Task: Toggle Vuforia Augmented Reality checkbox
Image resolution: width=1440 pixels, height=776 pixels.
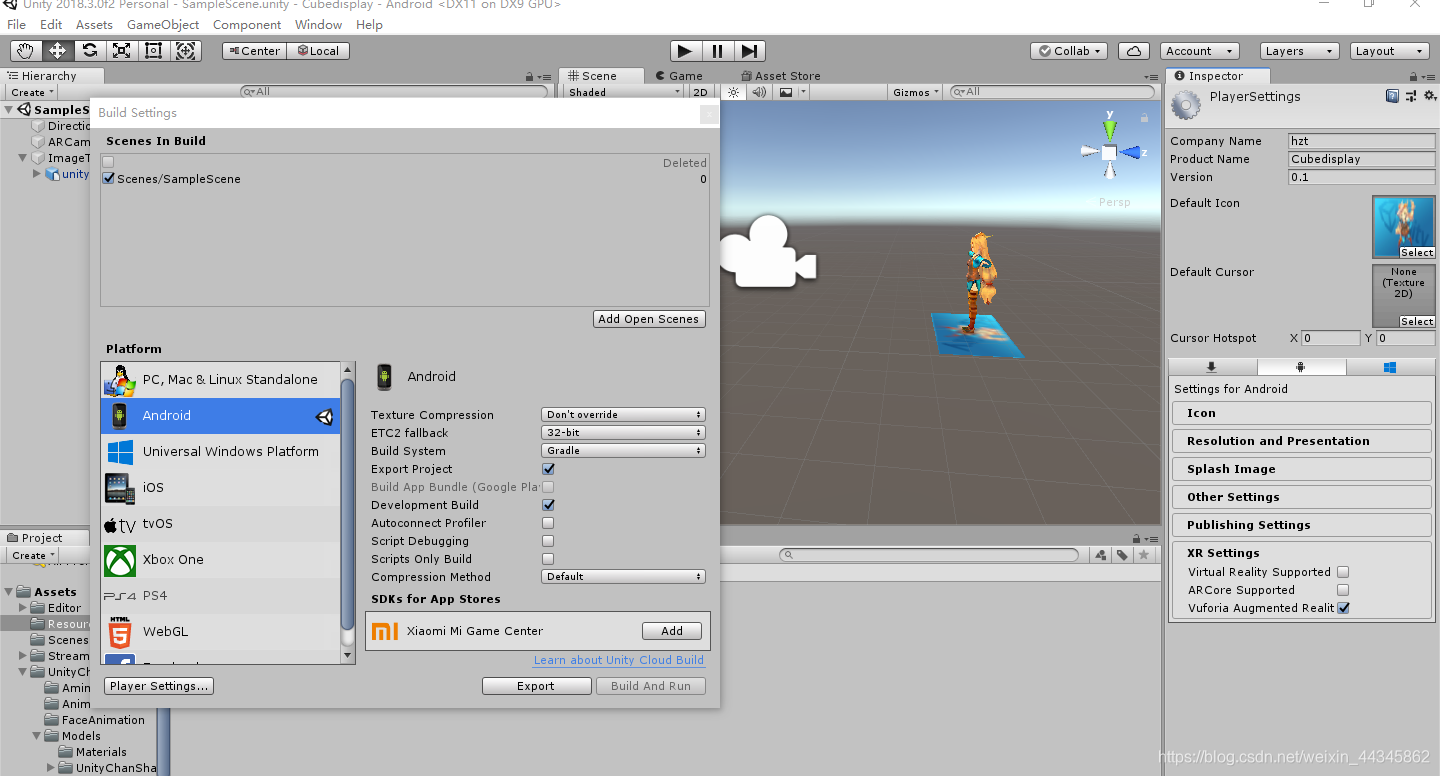Action: pyautogui.click(x=1343, y=608)
